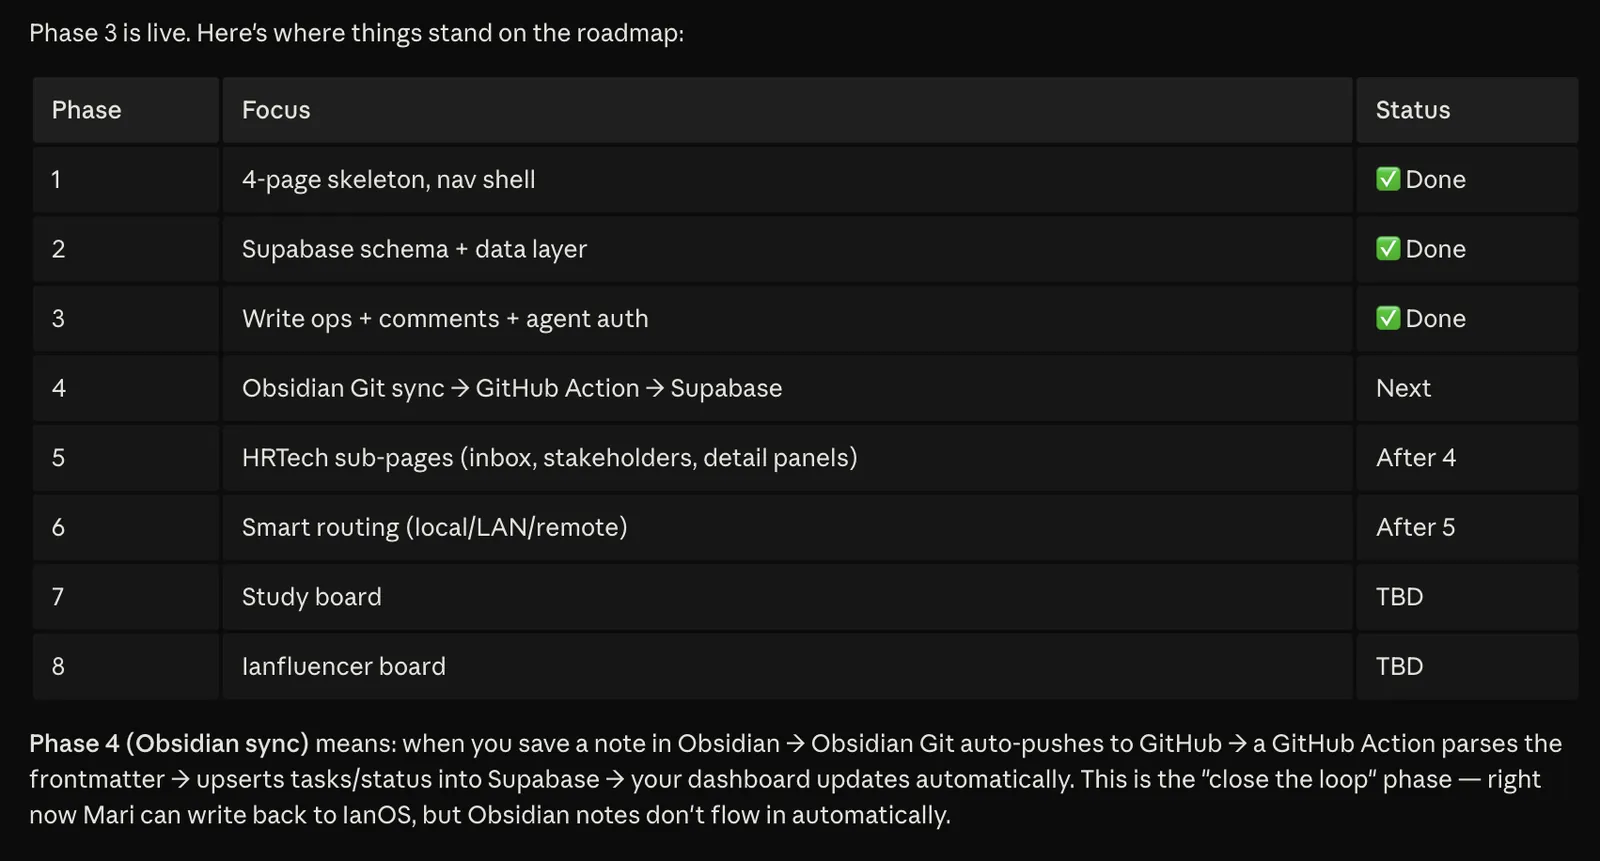1600x861 pixels.
Task: Click the Obsidian Git sync focus cell
Action: [x=787, y=388]
